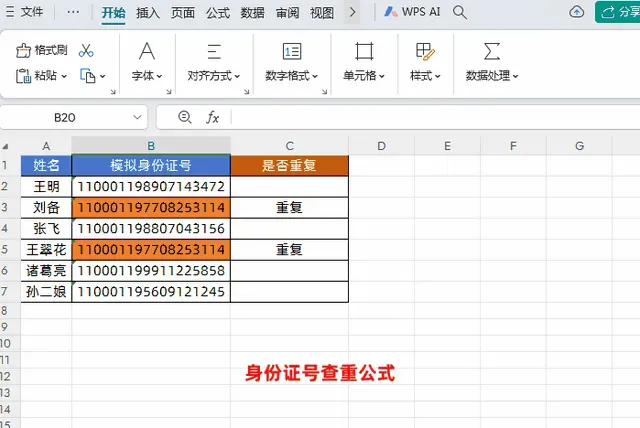Select the 数据 ribbon tab
Viewport: 640px width, 428px height.
click(x=253, y=13)
